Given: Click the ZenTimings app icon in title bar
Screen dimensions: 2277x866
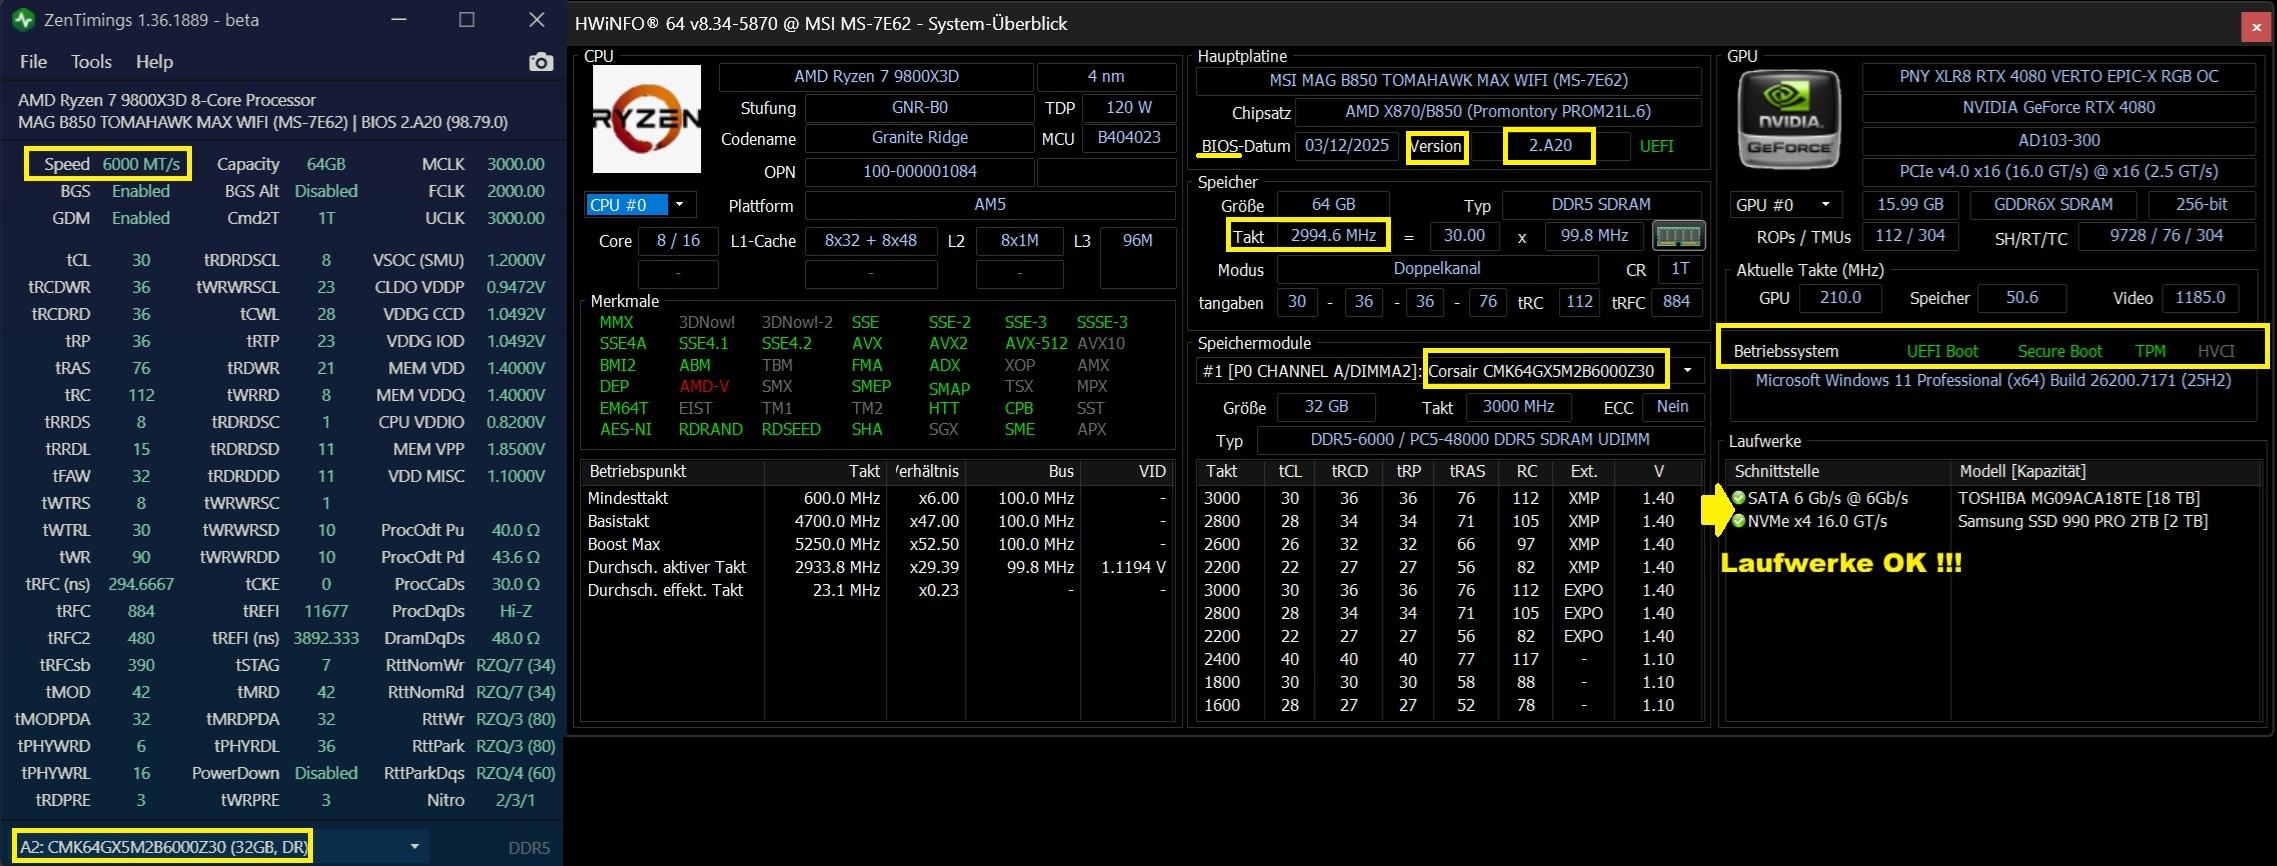Looking at the screenshot, I should pos(22,20).
